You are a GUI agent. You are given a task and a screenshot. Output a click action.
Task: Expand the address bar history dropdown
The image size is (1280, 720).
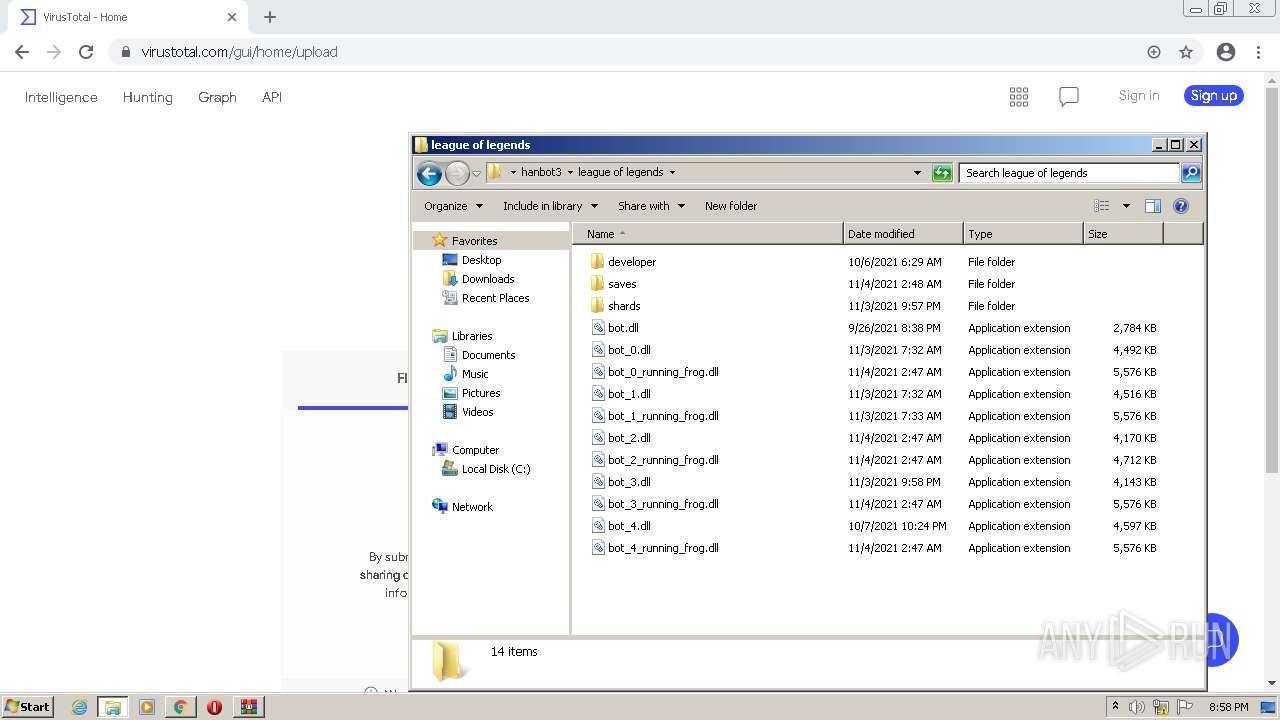[917, 173]
